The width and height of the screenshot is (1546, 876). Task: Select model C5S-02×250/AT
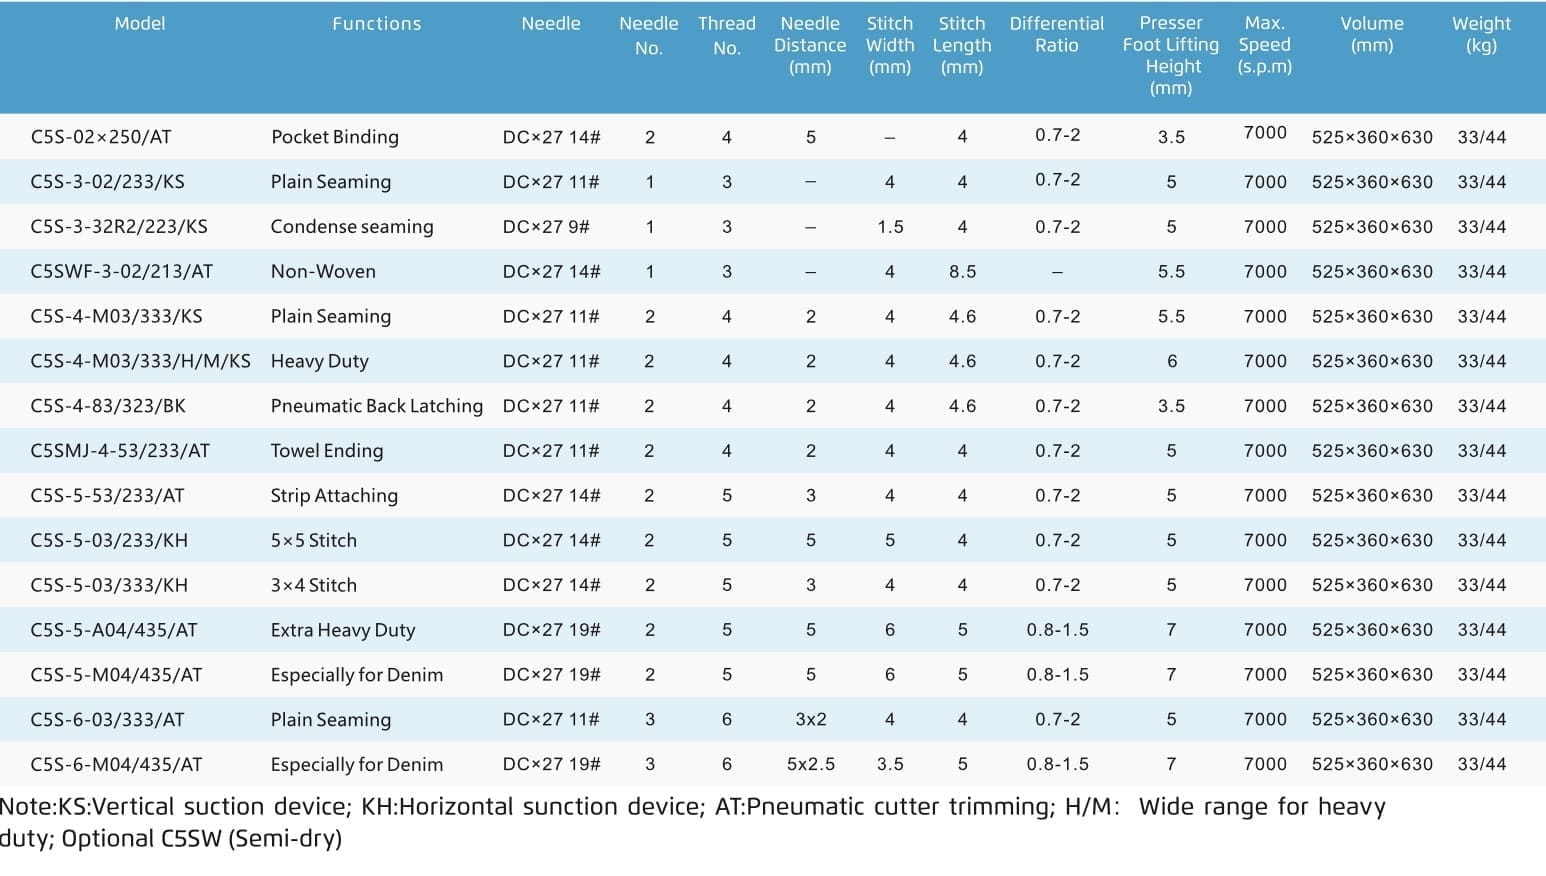(101, 137)
